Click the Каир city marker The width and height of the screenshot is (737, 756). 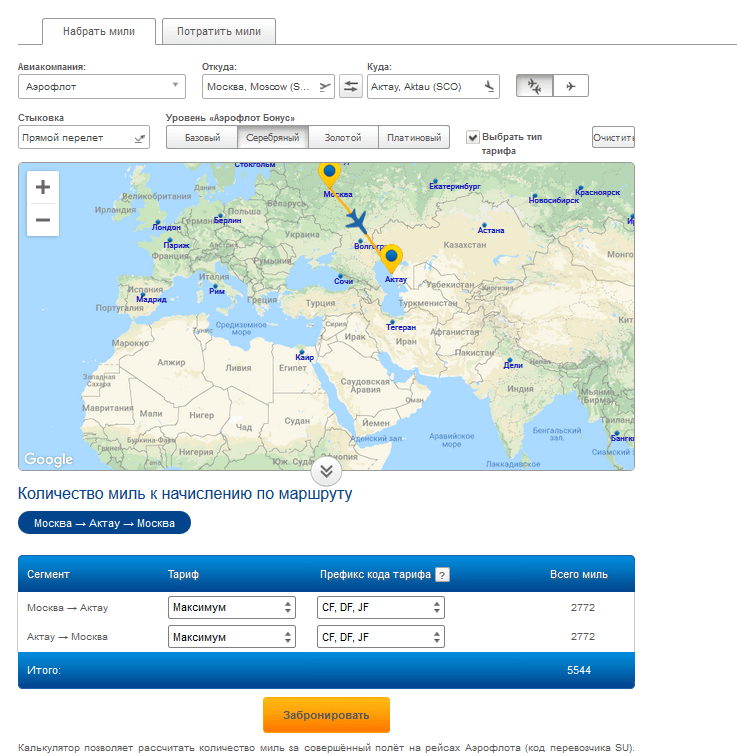(302, 352)
